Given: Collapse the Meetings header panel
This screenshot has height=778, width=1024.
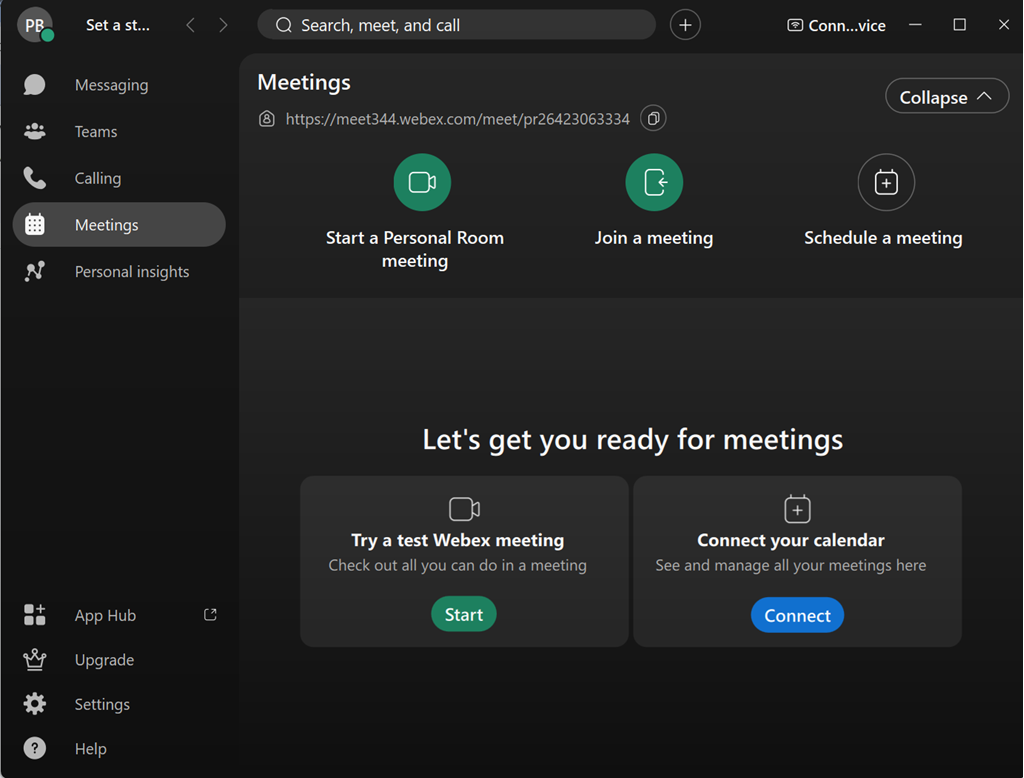Looking at the screenshot, I should pos(946,97).
